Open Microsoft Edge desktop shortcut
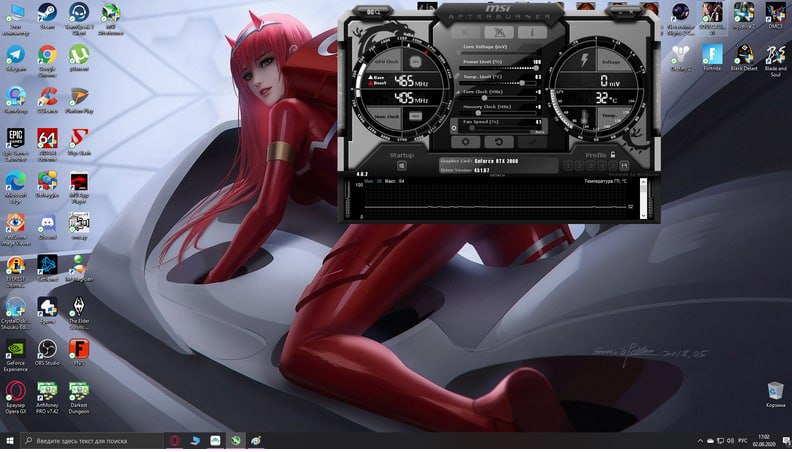 tap(16, 187)
